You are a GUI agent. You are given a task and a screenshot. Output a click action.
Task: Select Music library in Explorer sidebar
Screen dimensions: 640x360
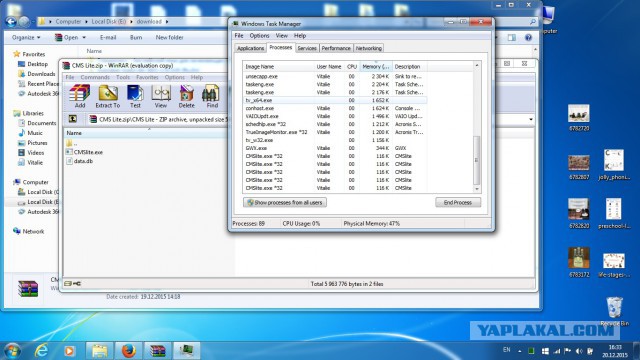[31, 133]
